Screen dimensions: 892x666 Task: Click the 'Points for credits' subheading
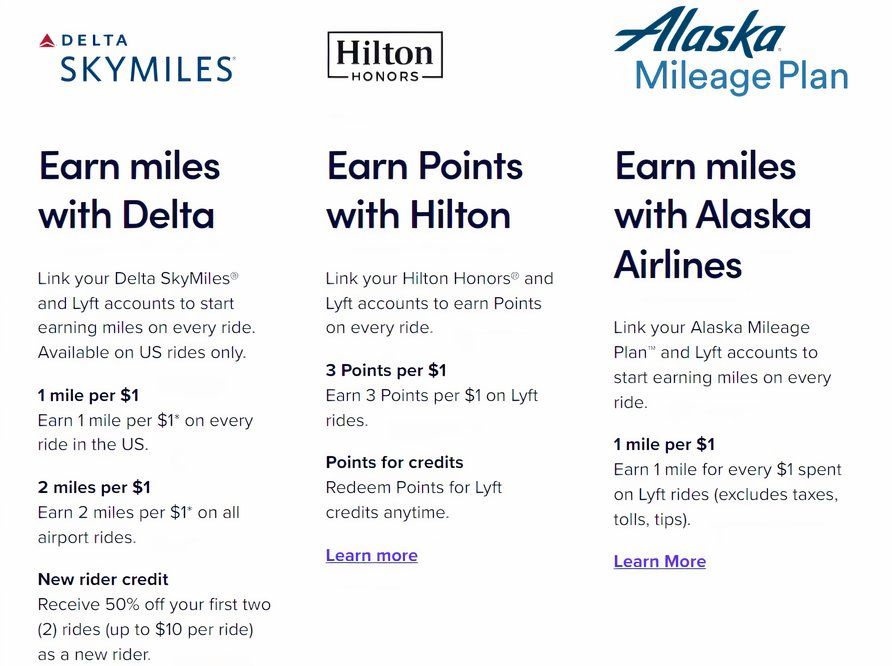click(x=394, y=462)
